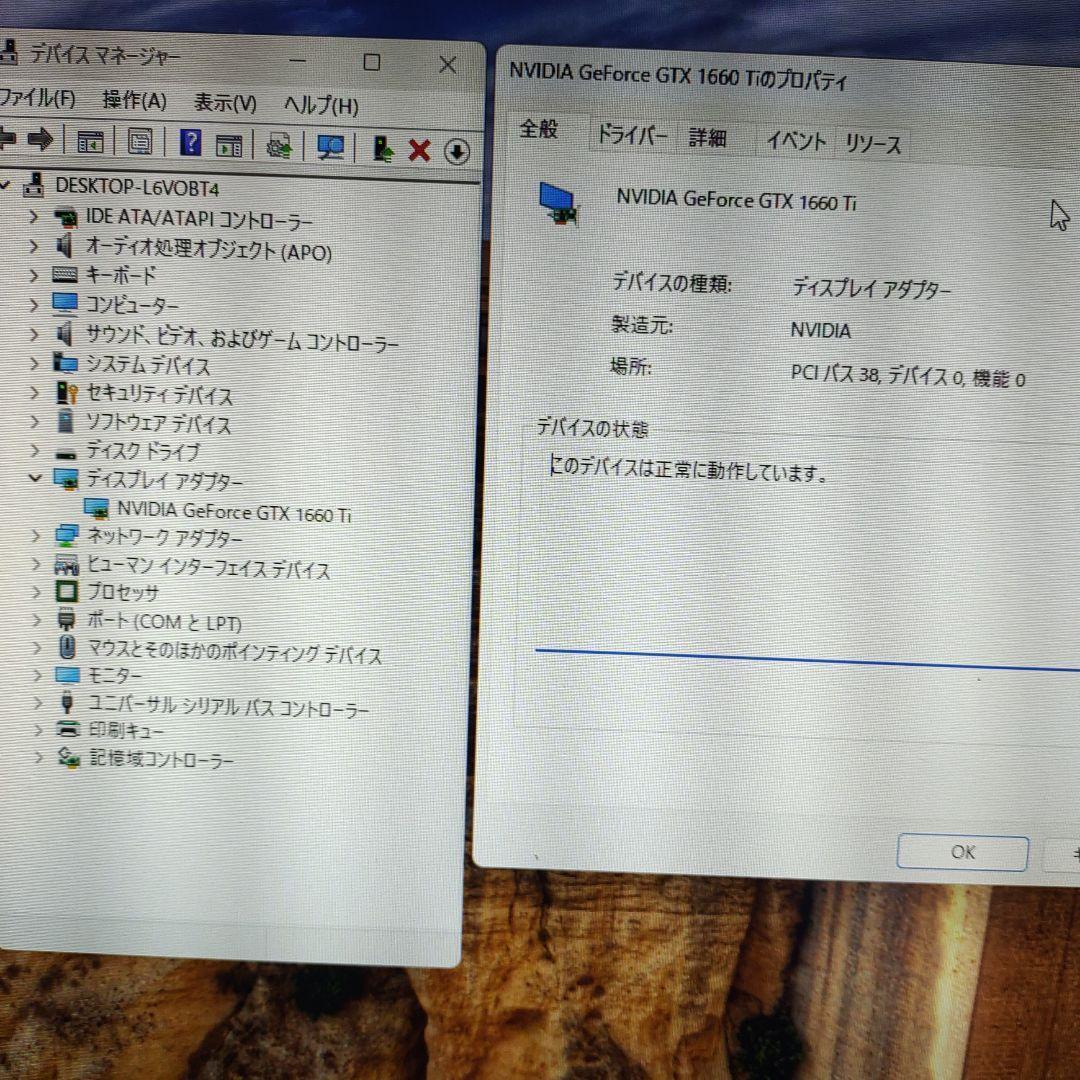Click the red X uninstall device icon
The width and height of the screenshot is (1080, 1080).
(x=419, y=150)
